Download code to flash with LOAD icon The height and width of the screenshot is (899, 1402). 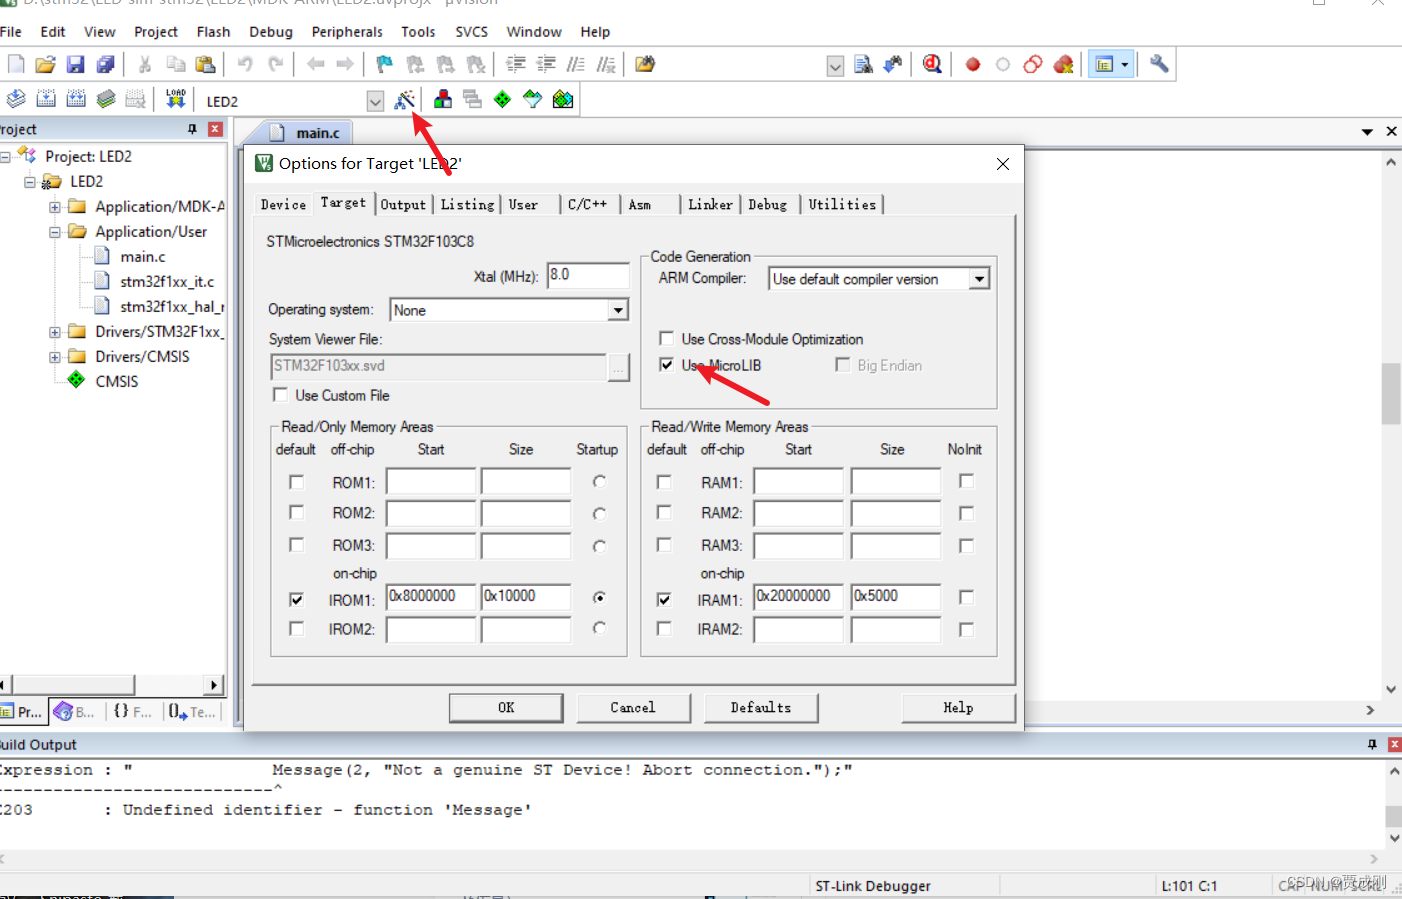click(176, 99)
